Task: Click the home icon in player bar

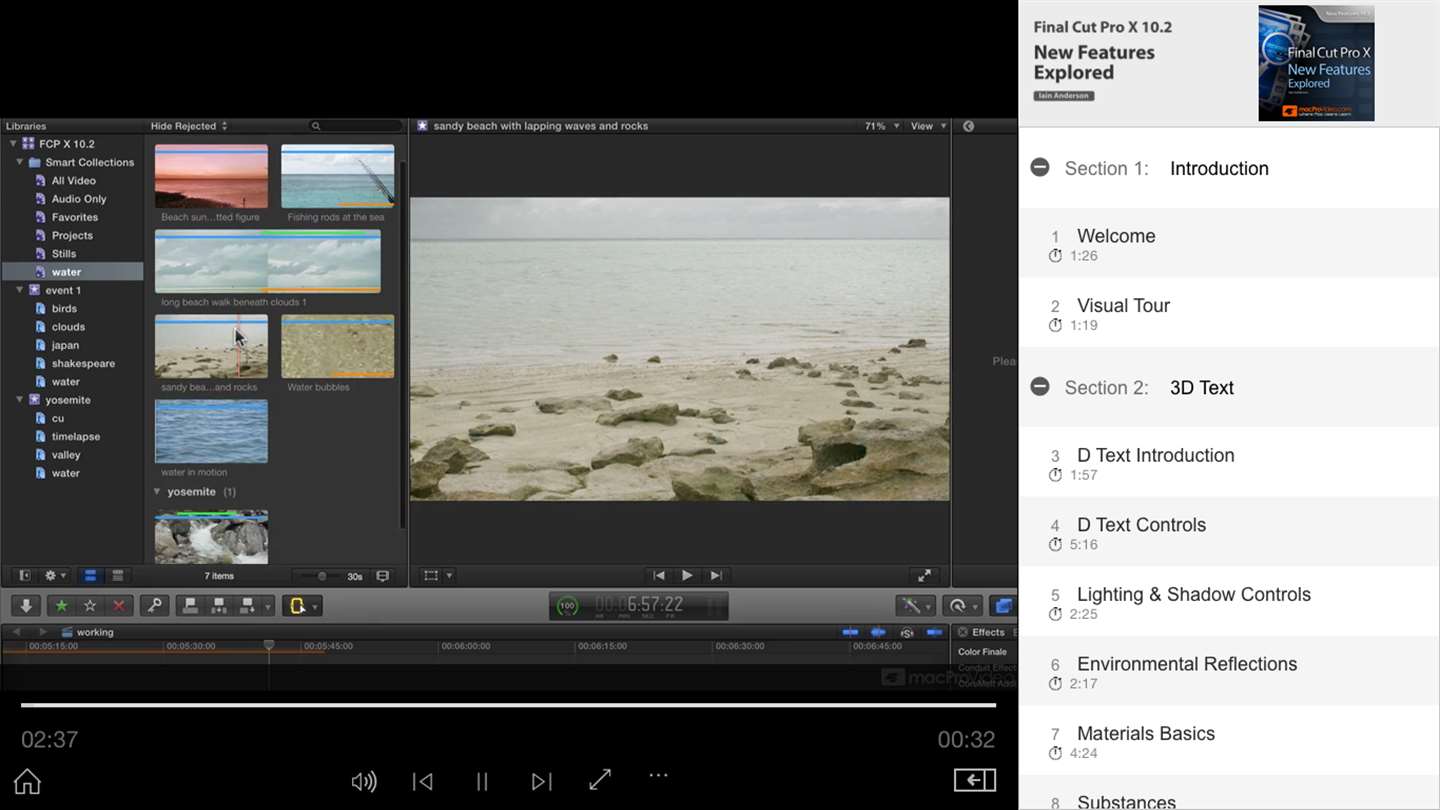Action: (27, 781)
